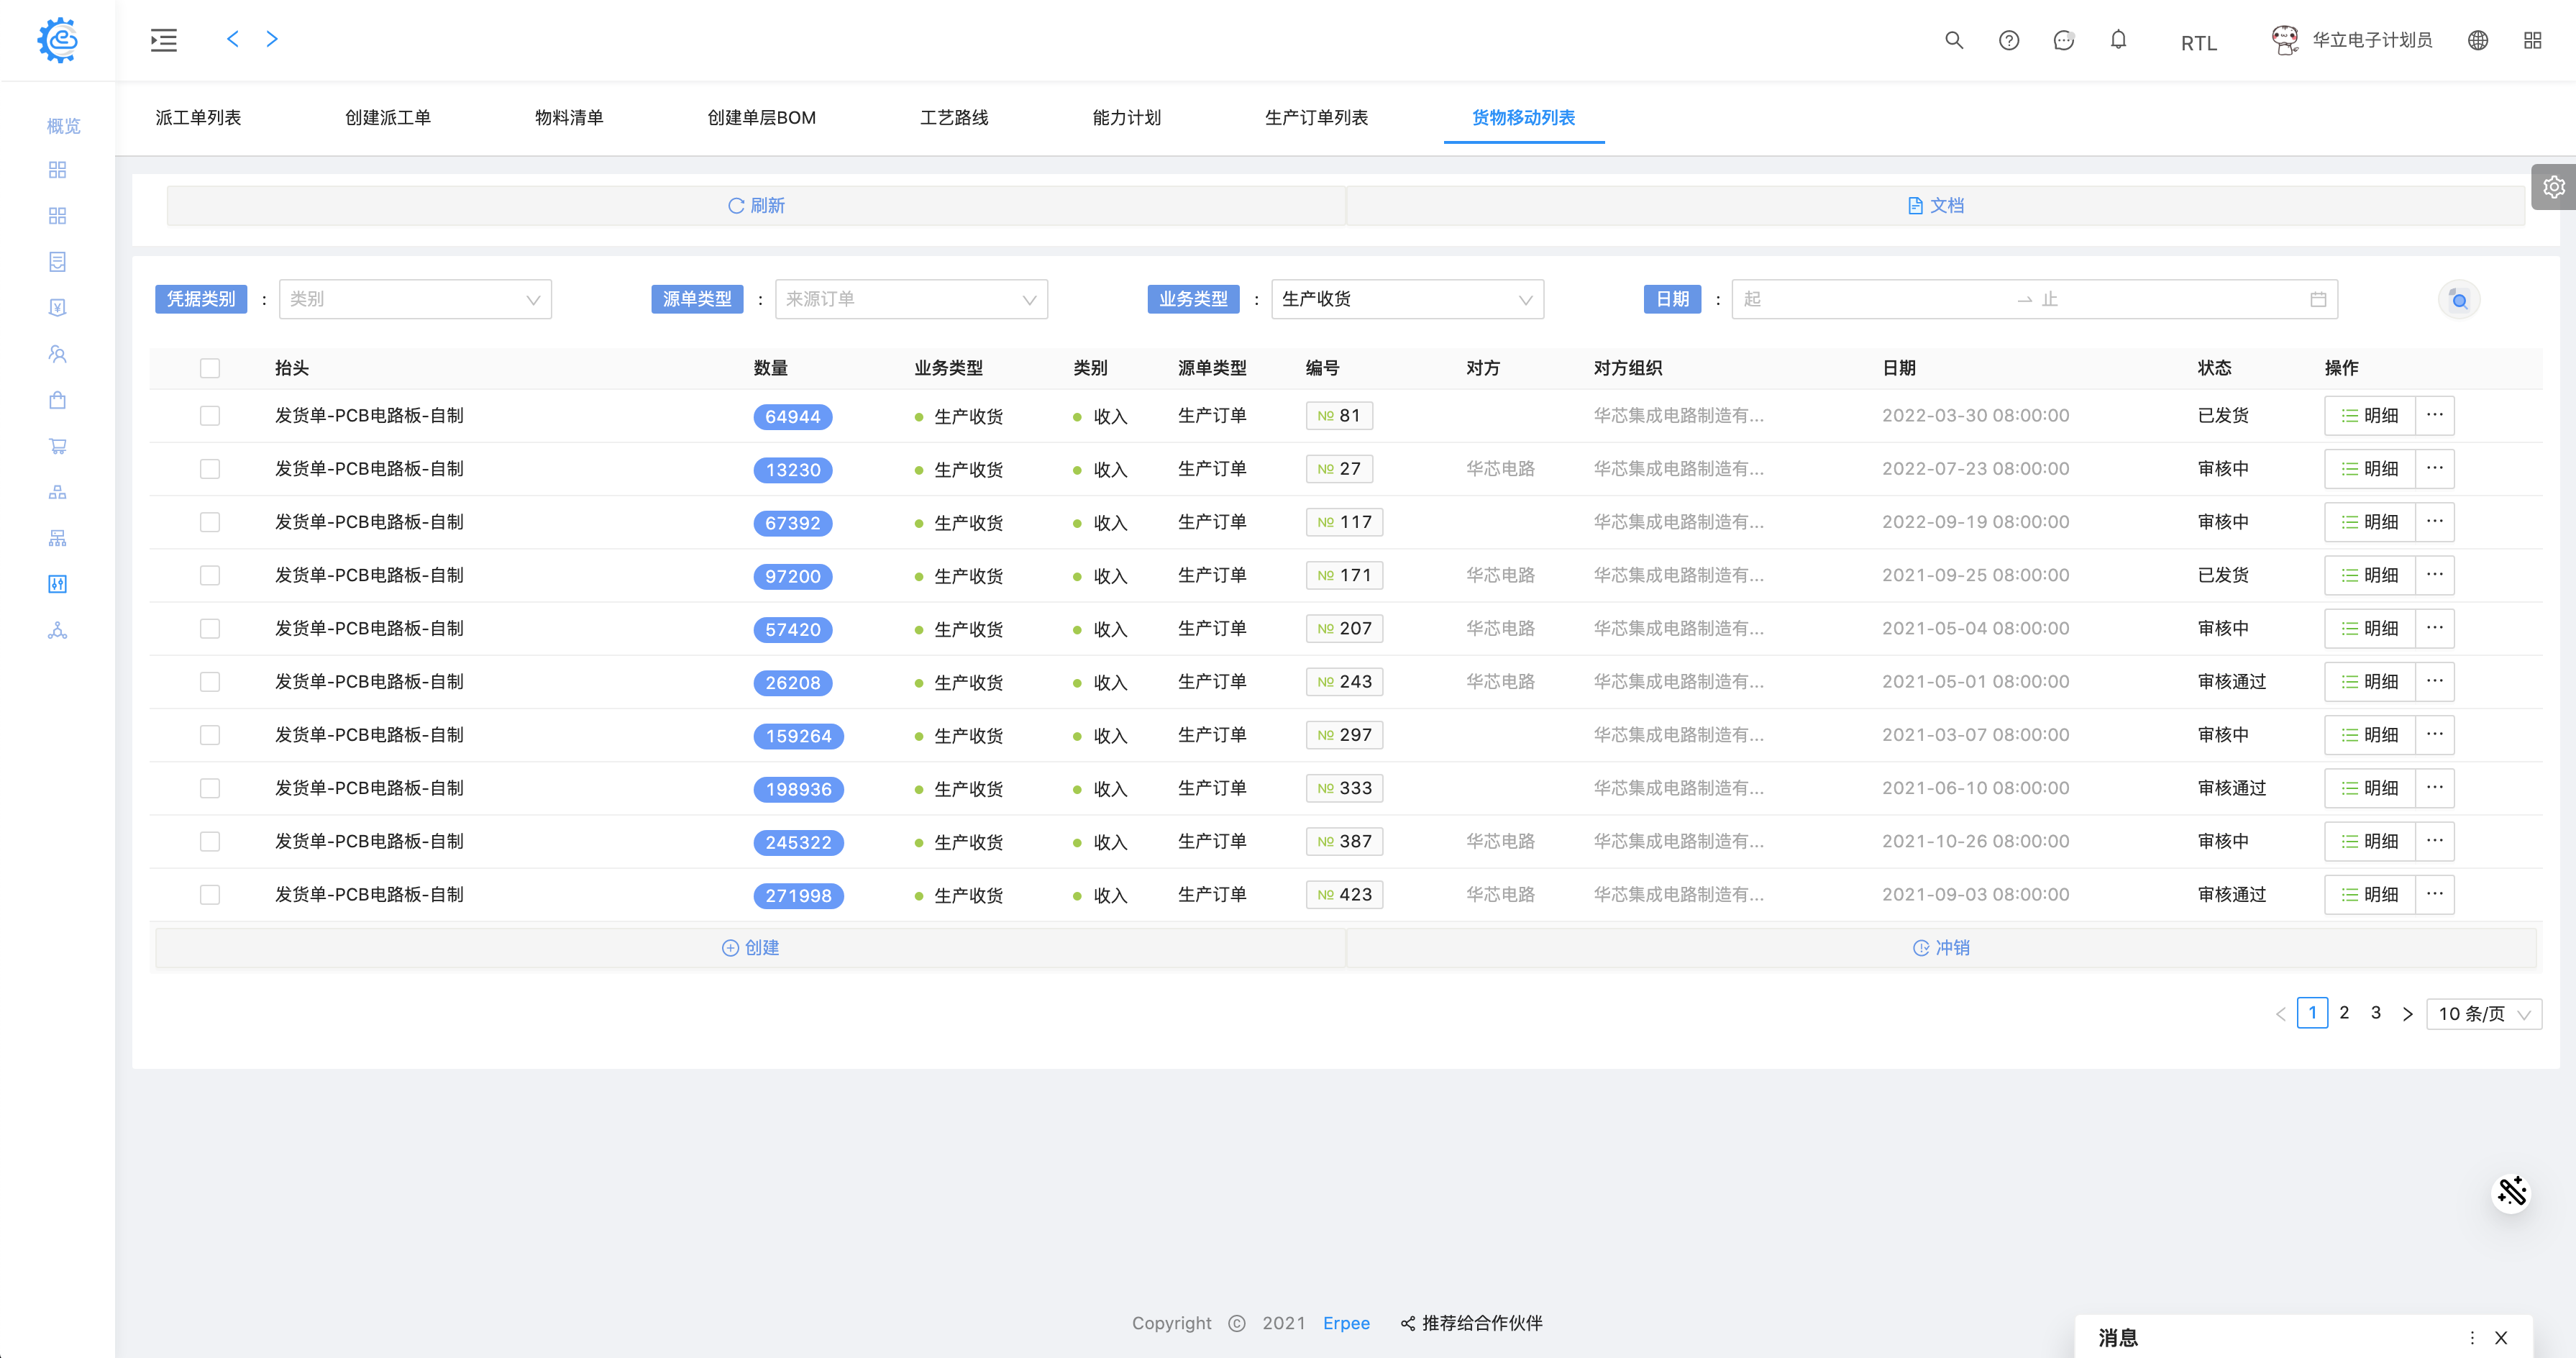Image resolution: width=2576 pixels, height=1358 pixels.
Task: Switch to the 生产订单列表 tab
Action: tap(1316, 118)
